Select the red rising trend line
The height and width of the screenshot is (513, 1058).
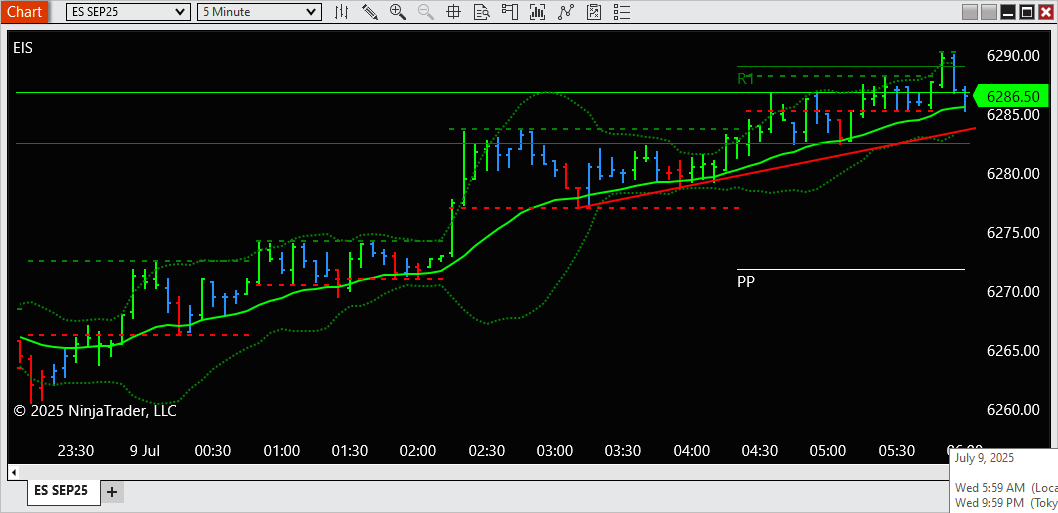(776, 167)
